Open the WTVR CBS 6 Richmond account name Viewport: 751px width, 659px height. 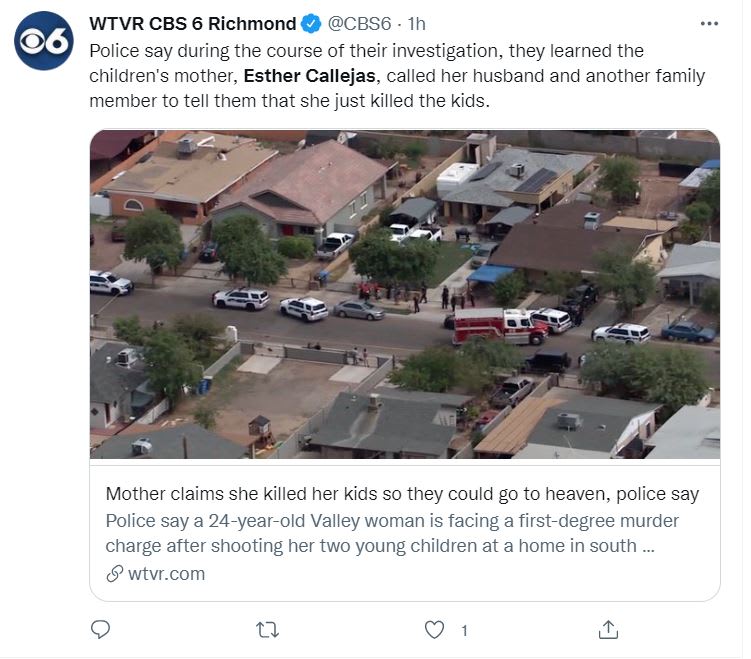[193, 23]
